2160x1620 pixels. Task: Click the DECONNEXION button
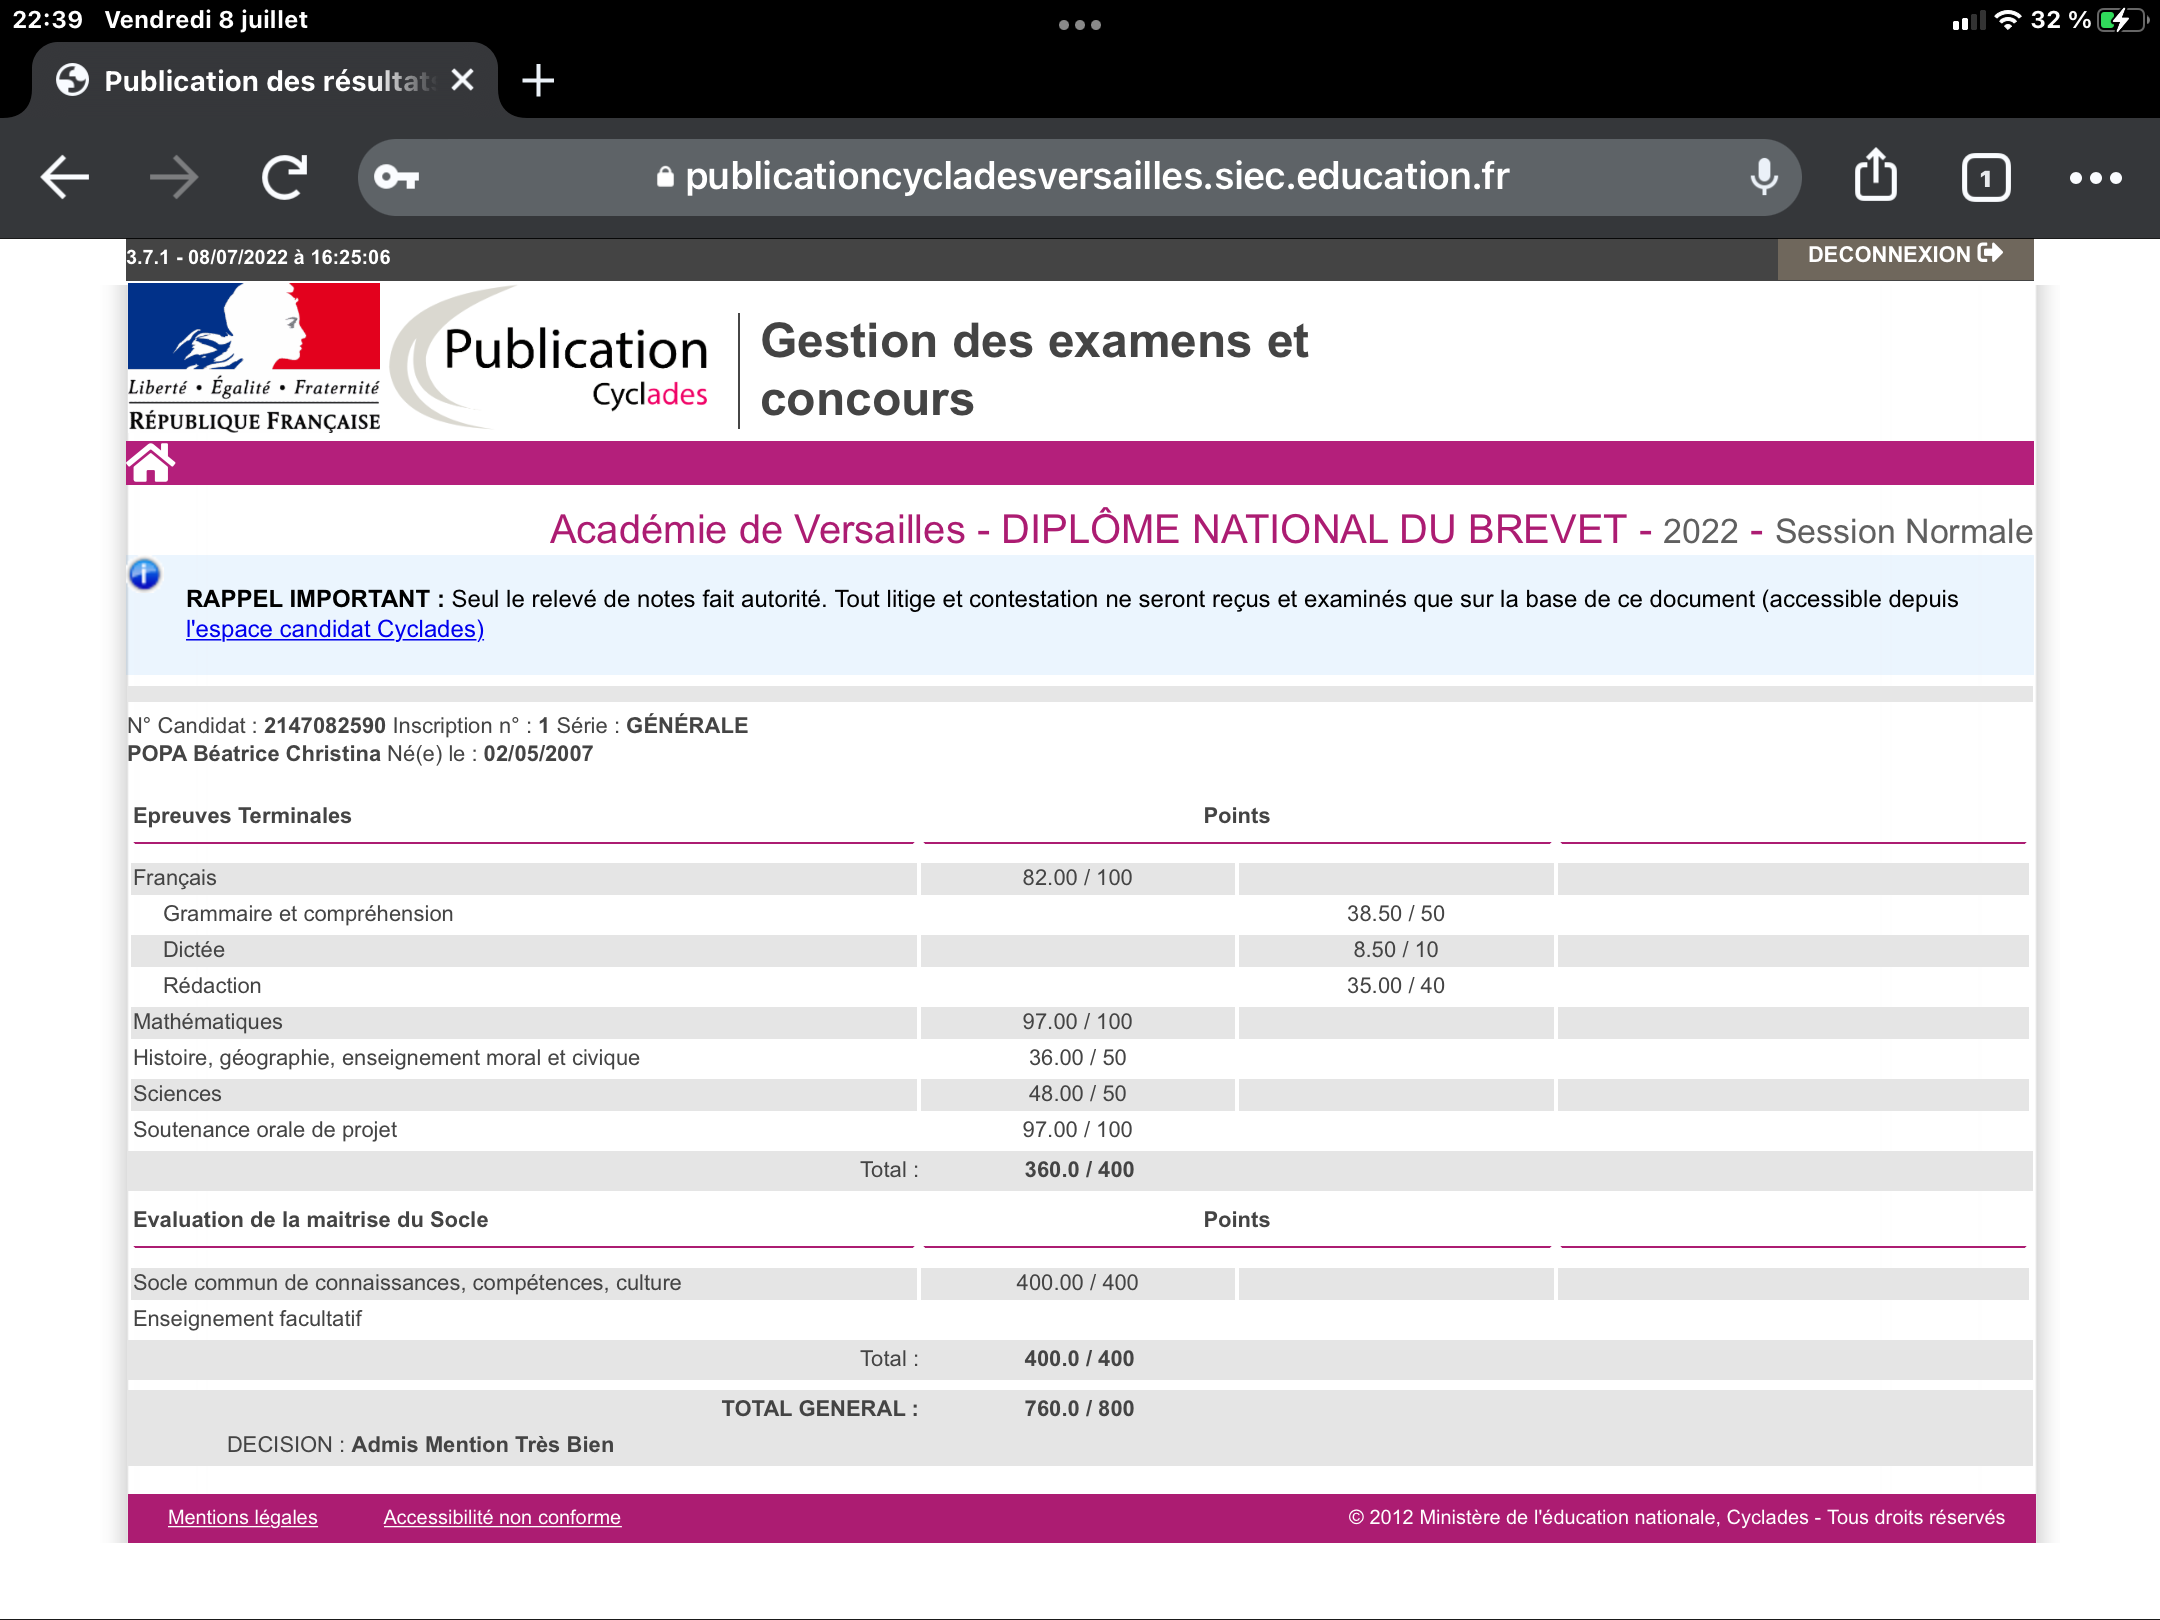(1904, 255)
